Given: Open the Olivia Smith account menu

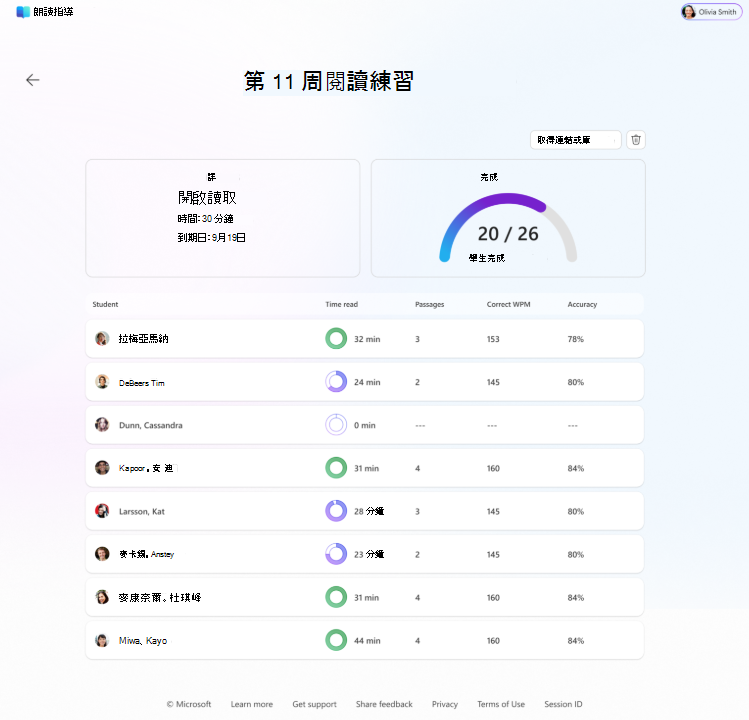Looking at the screenshot, I should click(711, 12).
